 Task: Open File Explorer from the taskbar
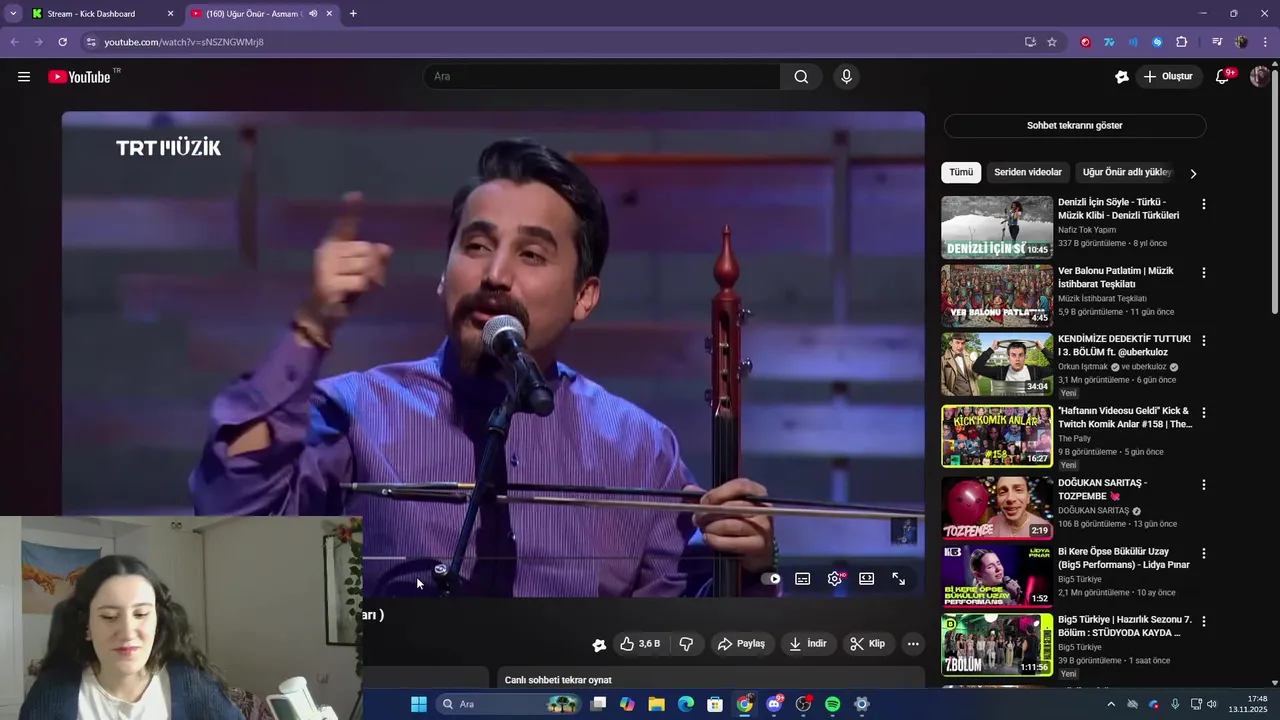656,704
